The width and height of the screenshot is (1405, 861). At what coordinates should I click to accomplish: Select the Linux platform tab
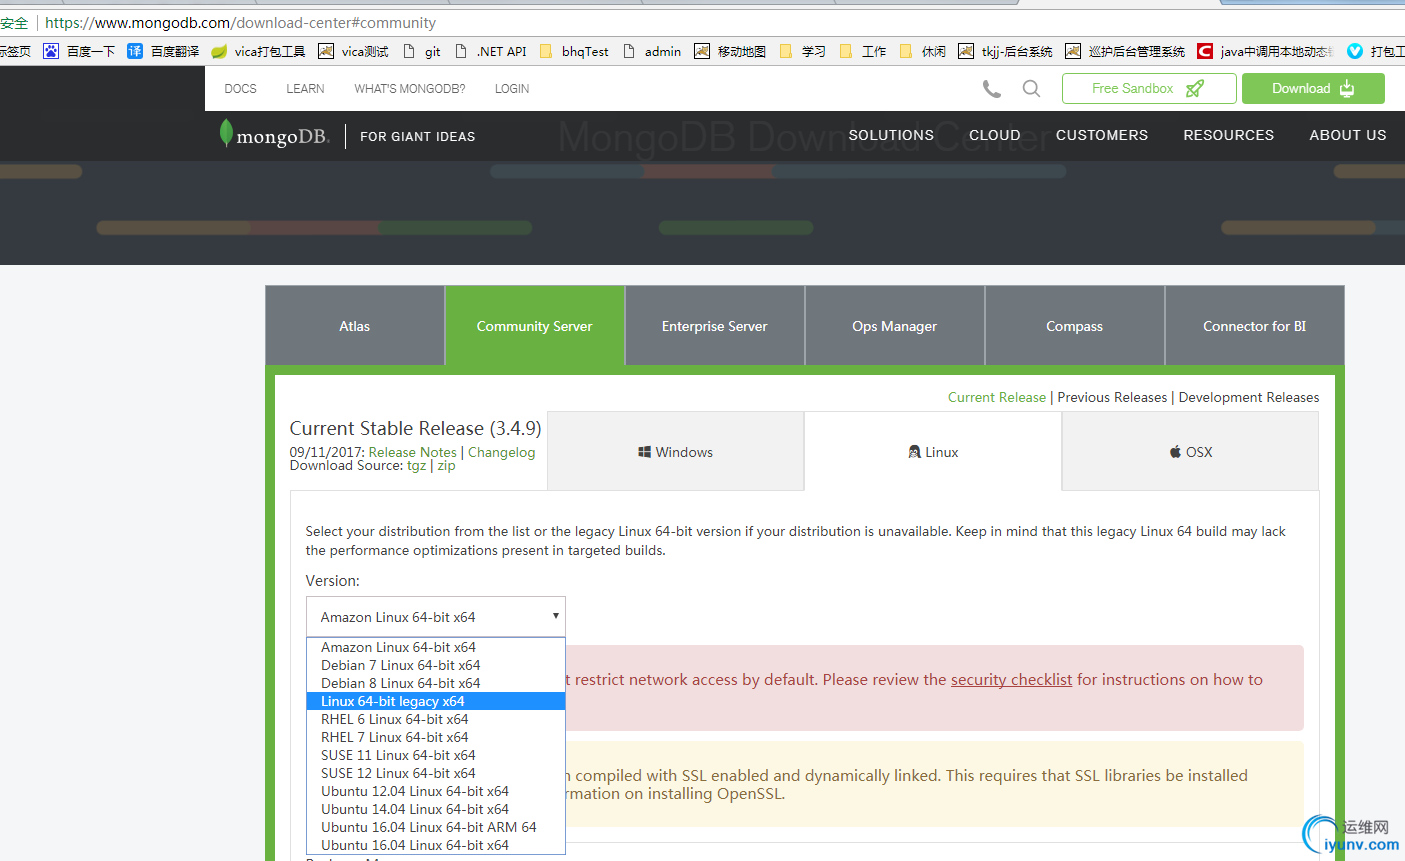coord(933,452)
